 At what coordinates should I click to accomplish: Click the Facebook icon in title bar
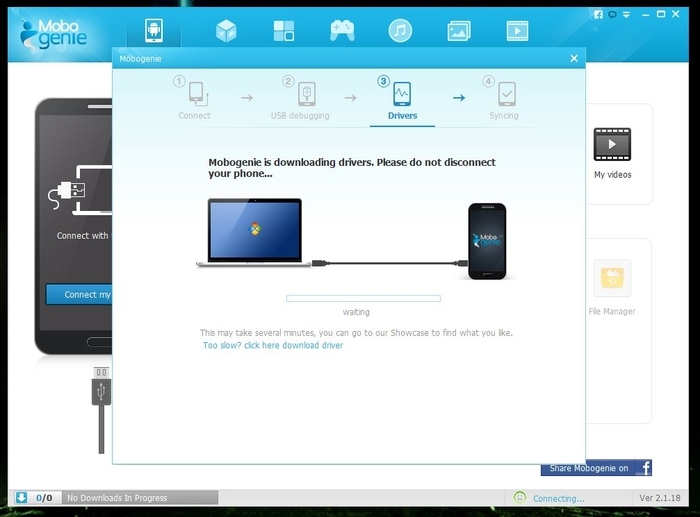tap(599, 14)
